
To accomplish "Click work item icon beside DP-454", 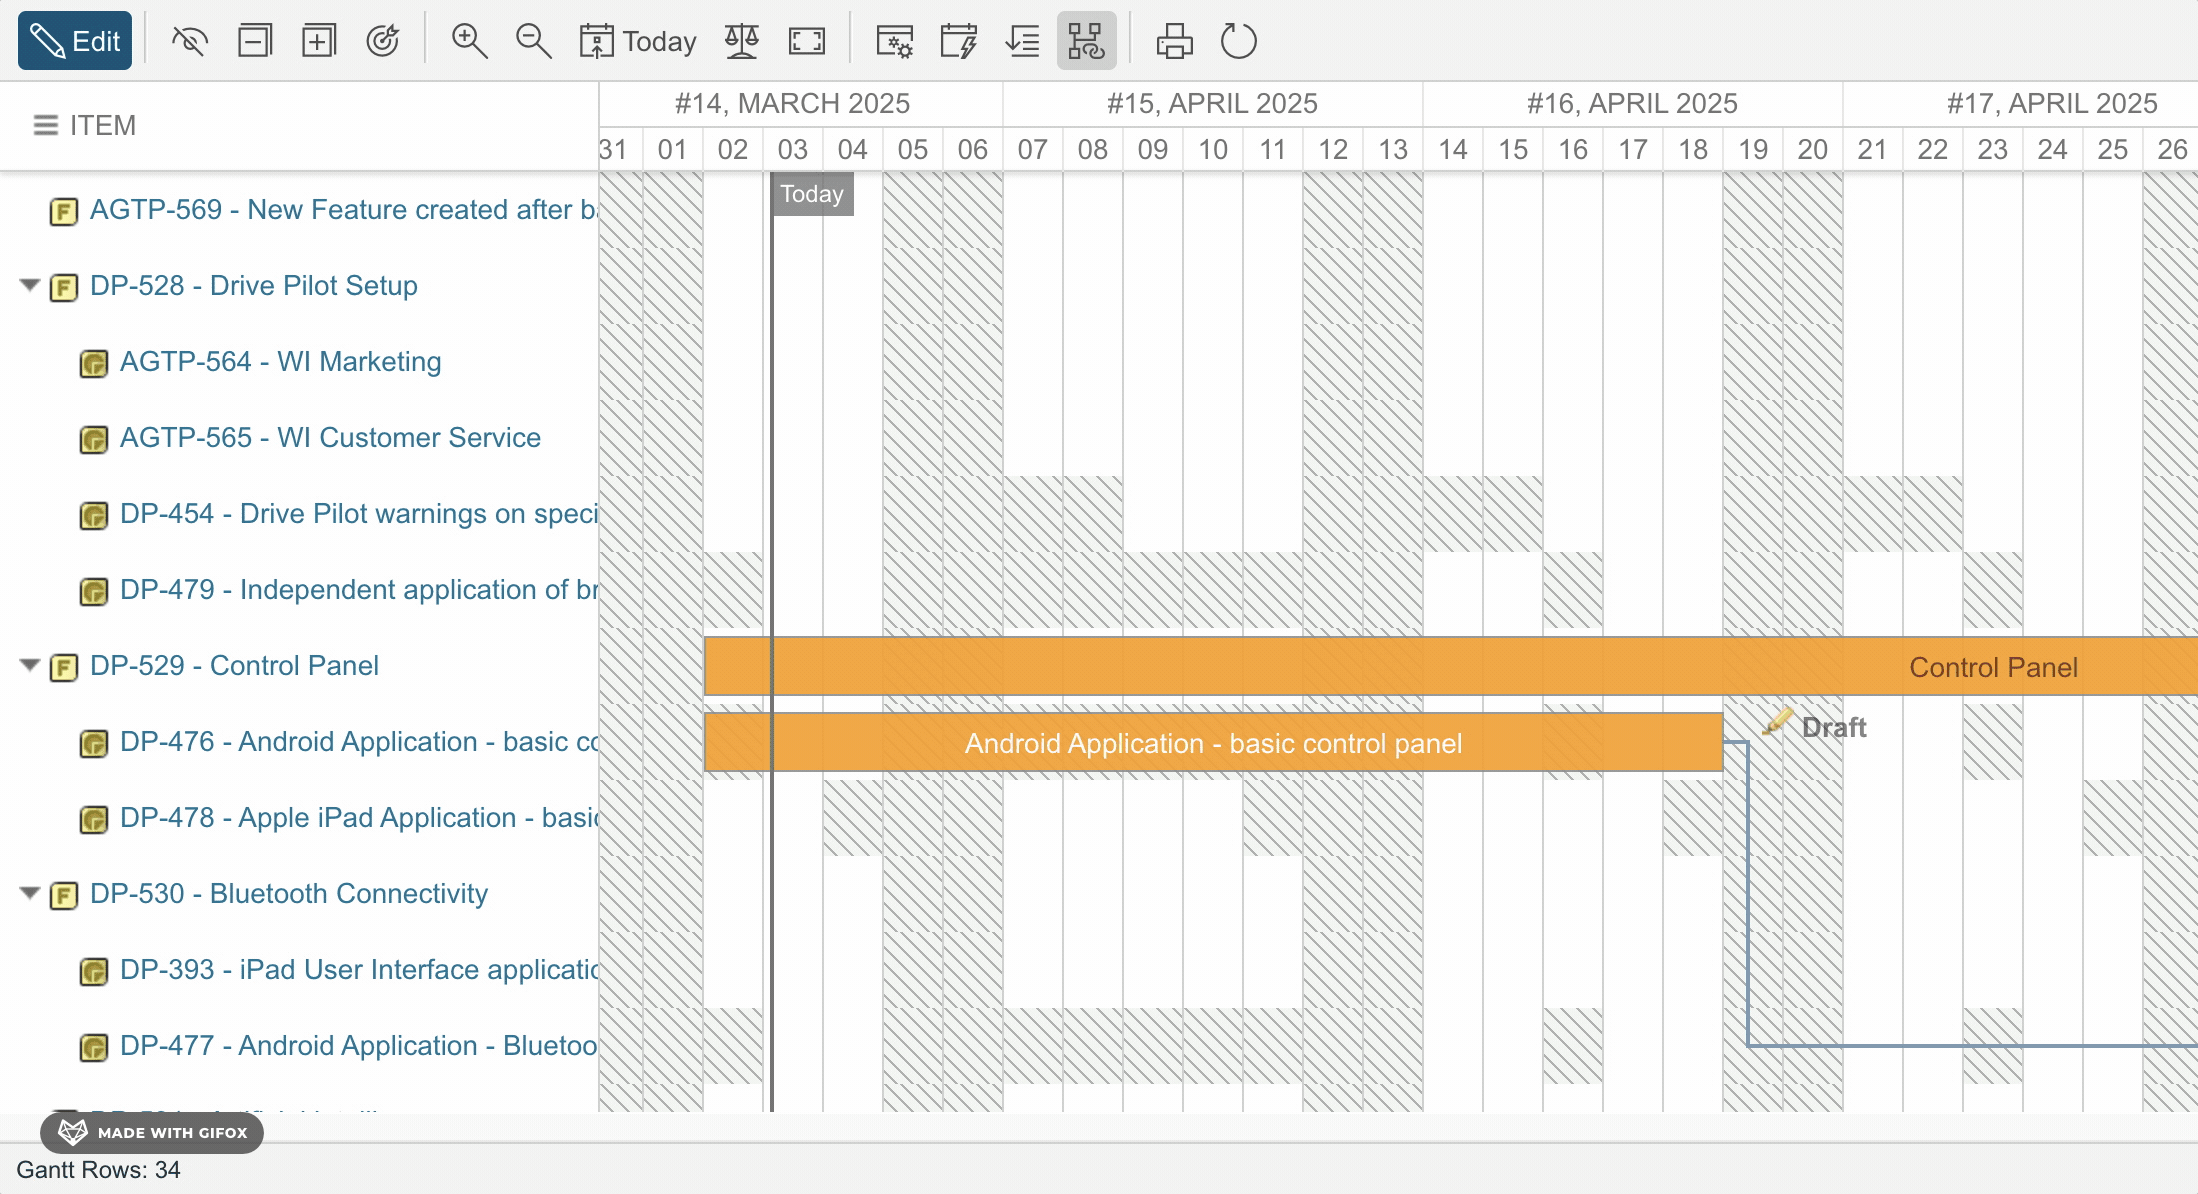I will [x=94, y=515].
